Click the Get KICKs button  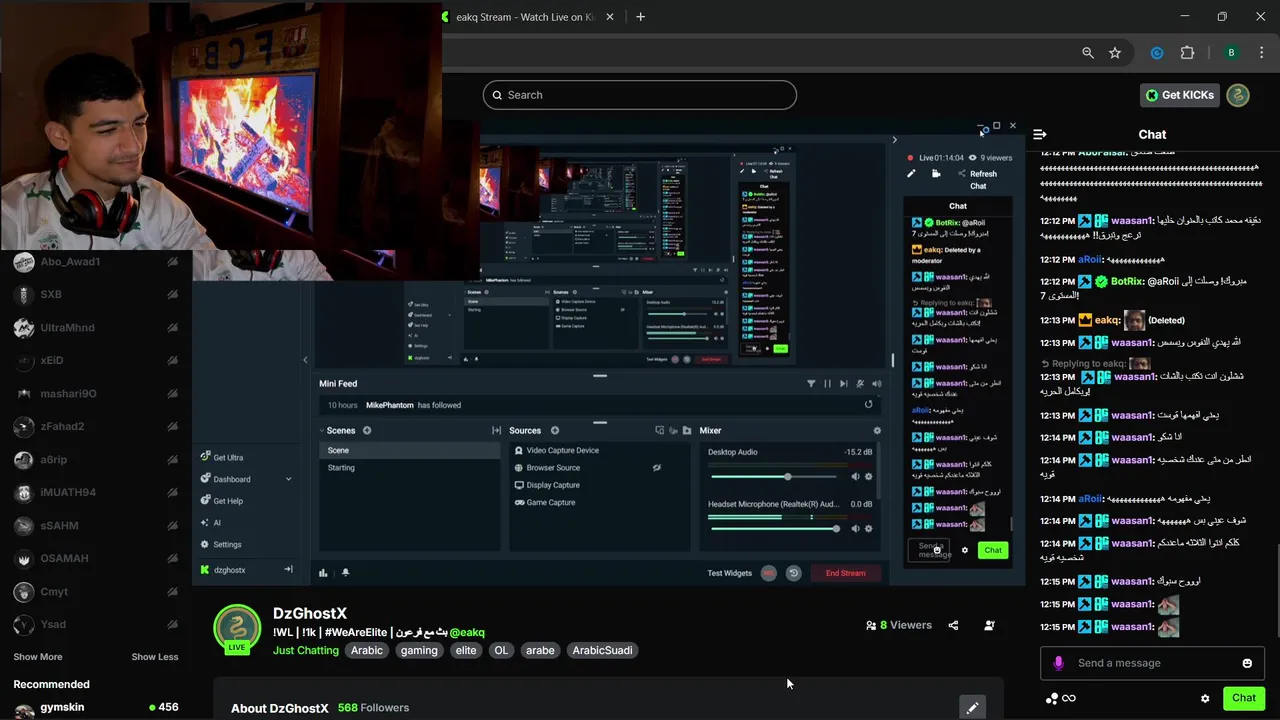pyautogui.click(x=1180, y=95)
